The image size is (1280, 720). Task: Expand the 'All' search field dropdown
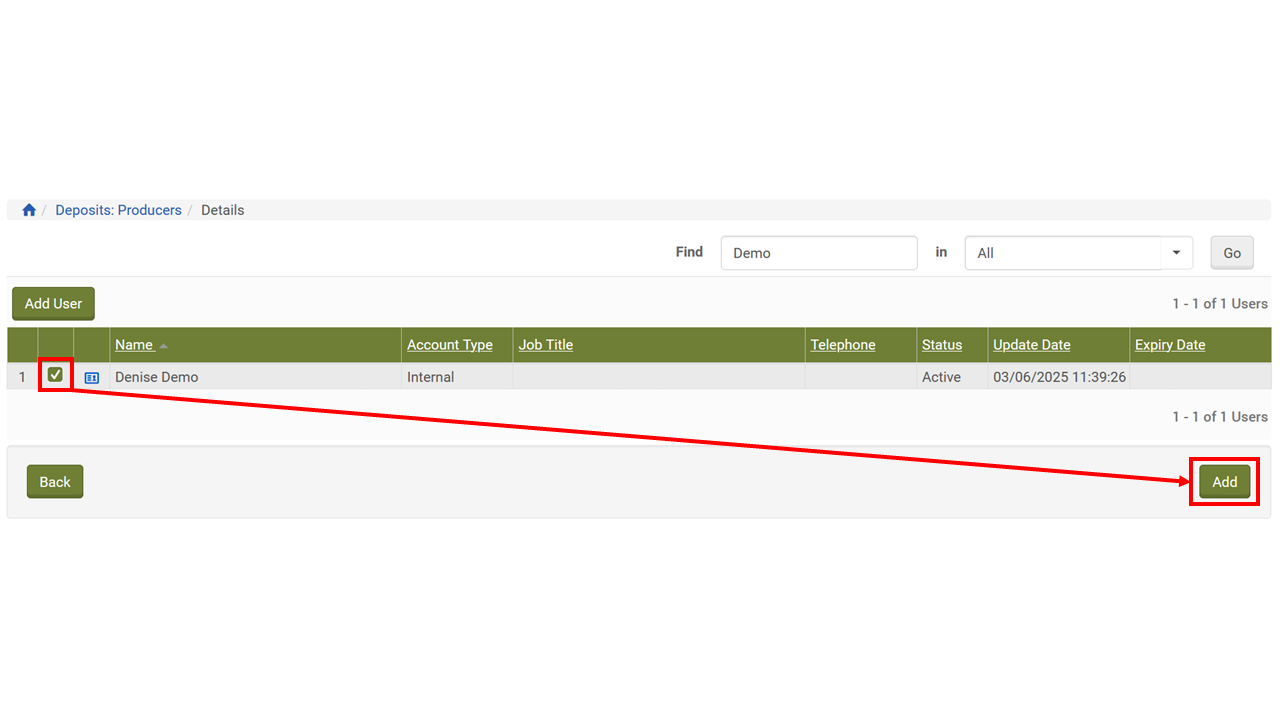pyautogui.click(x=1176, y=253)
